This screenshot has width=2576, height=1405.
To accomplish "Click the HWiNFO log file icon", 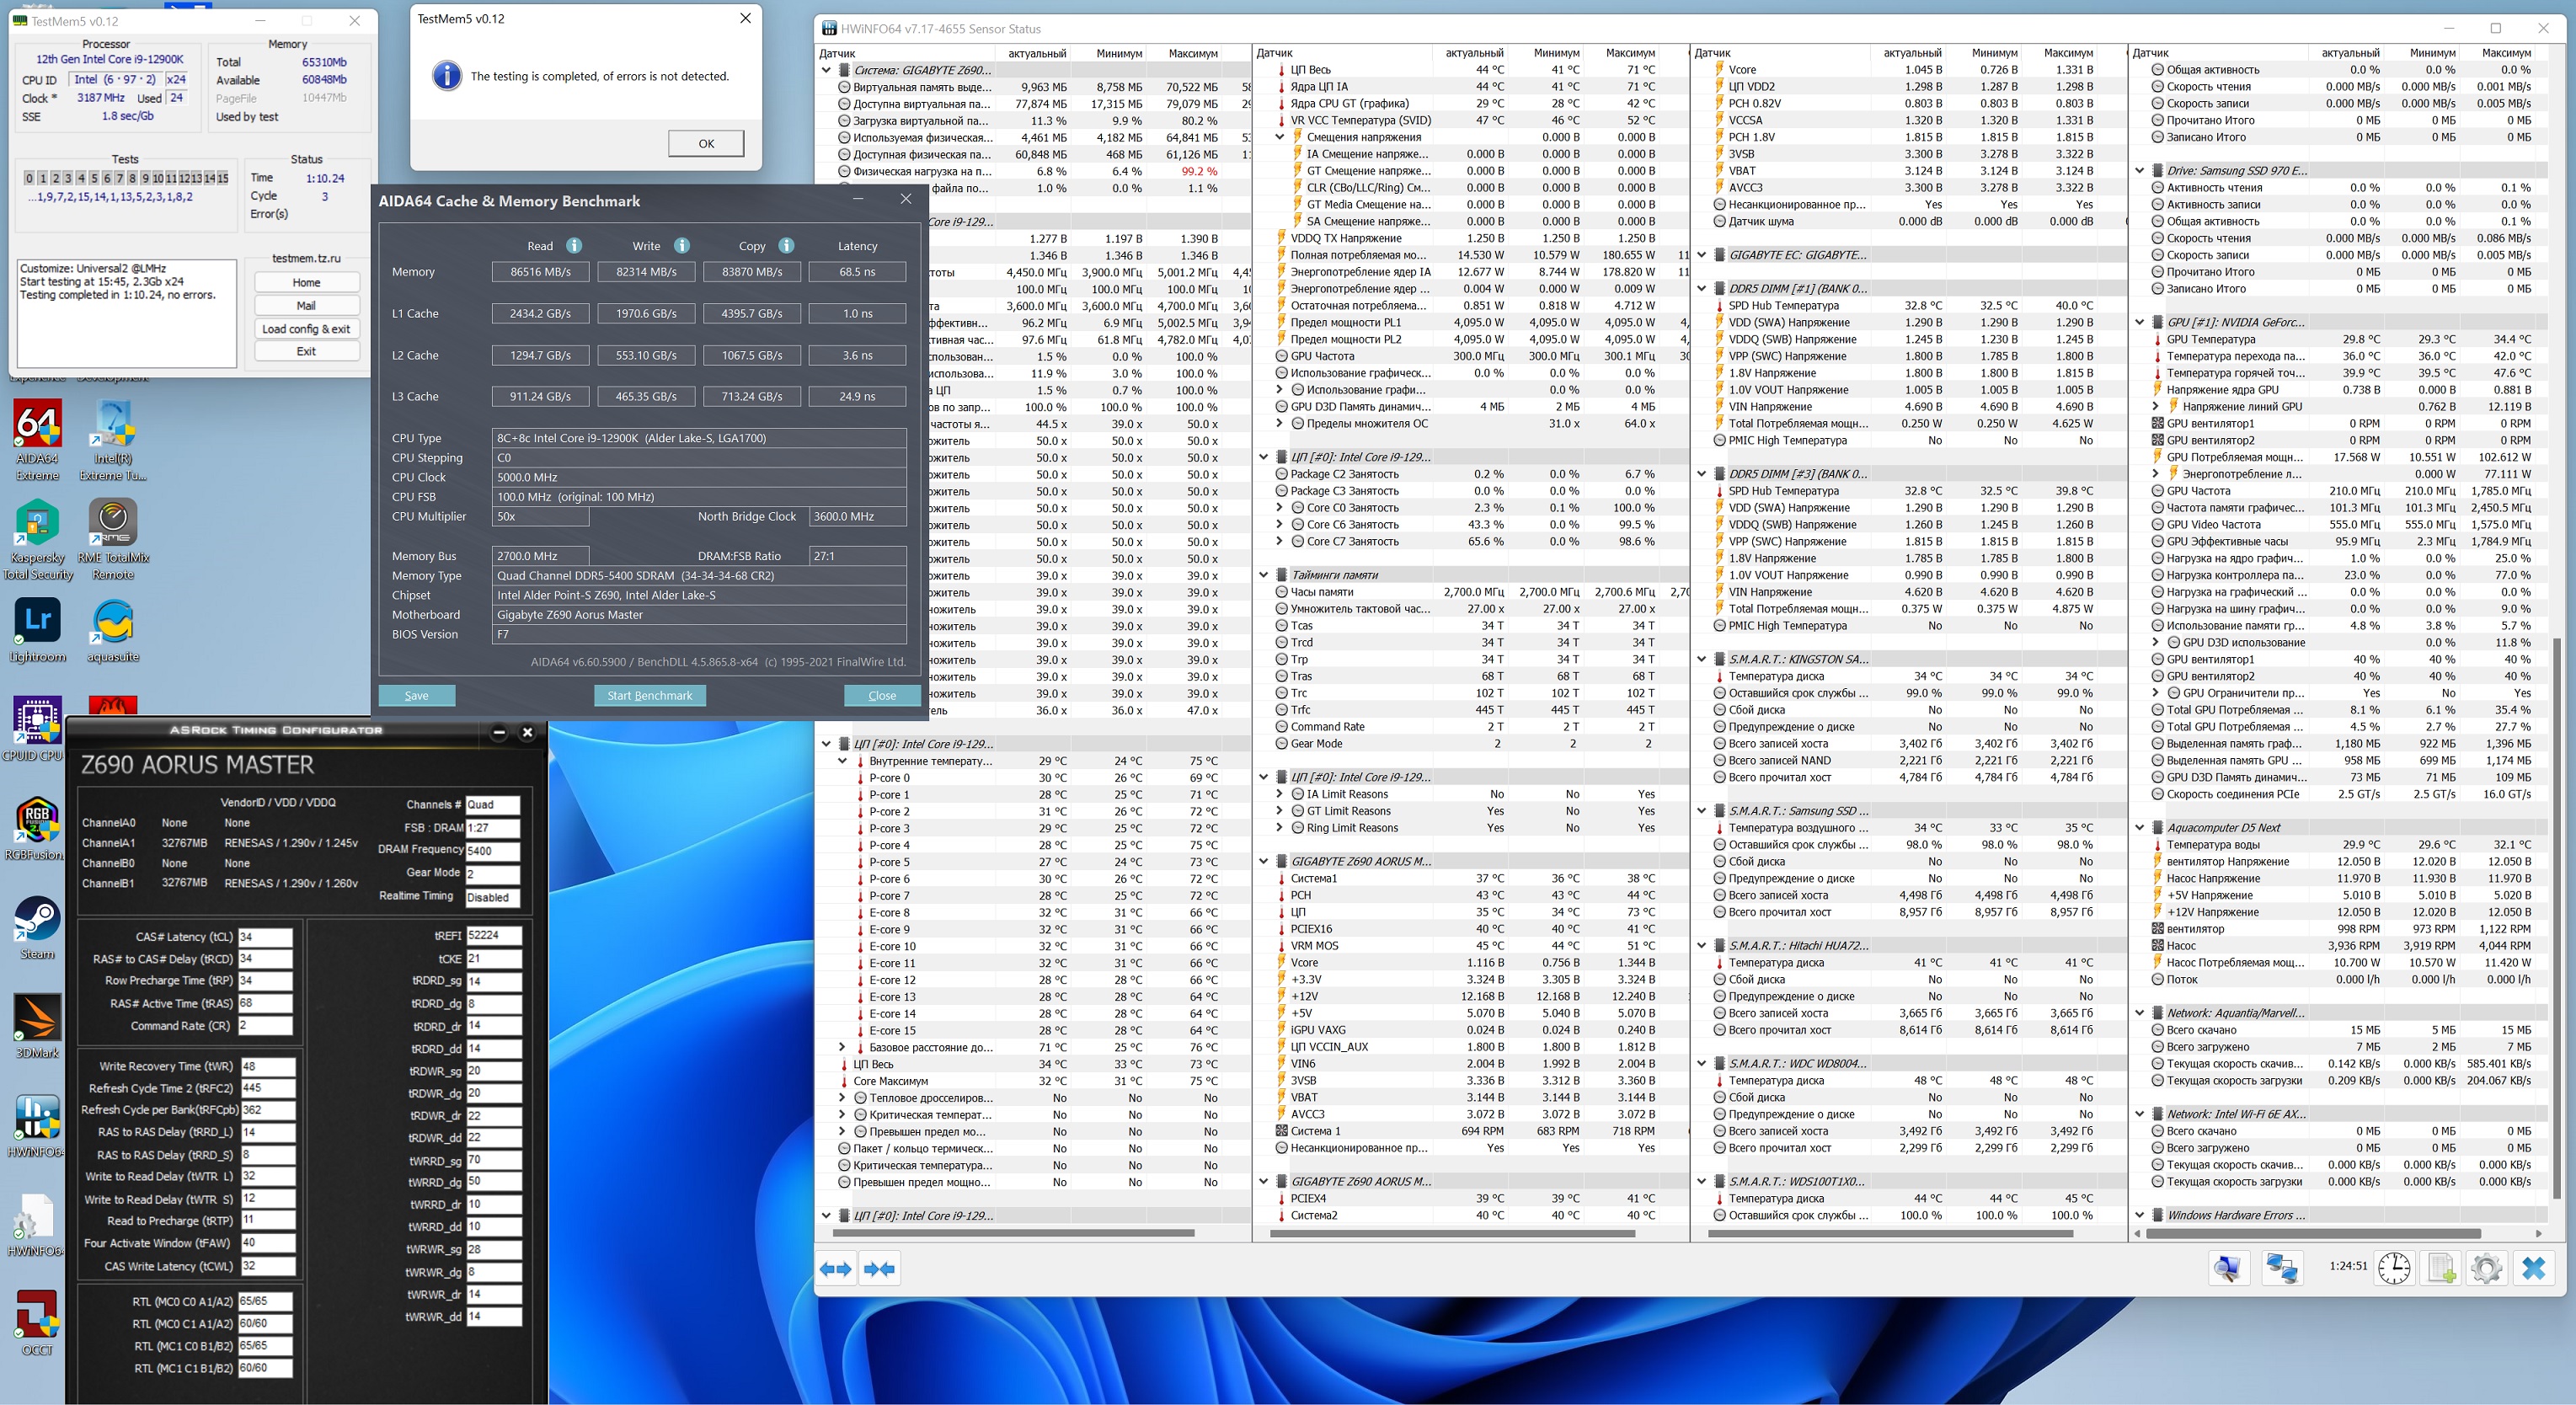I will [x=2440, y=1267].
